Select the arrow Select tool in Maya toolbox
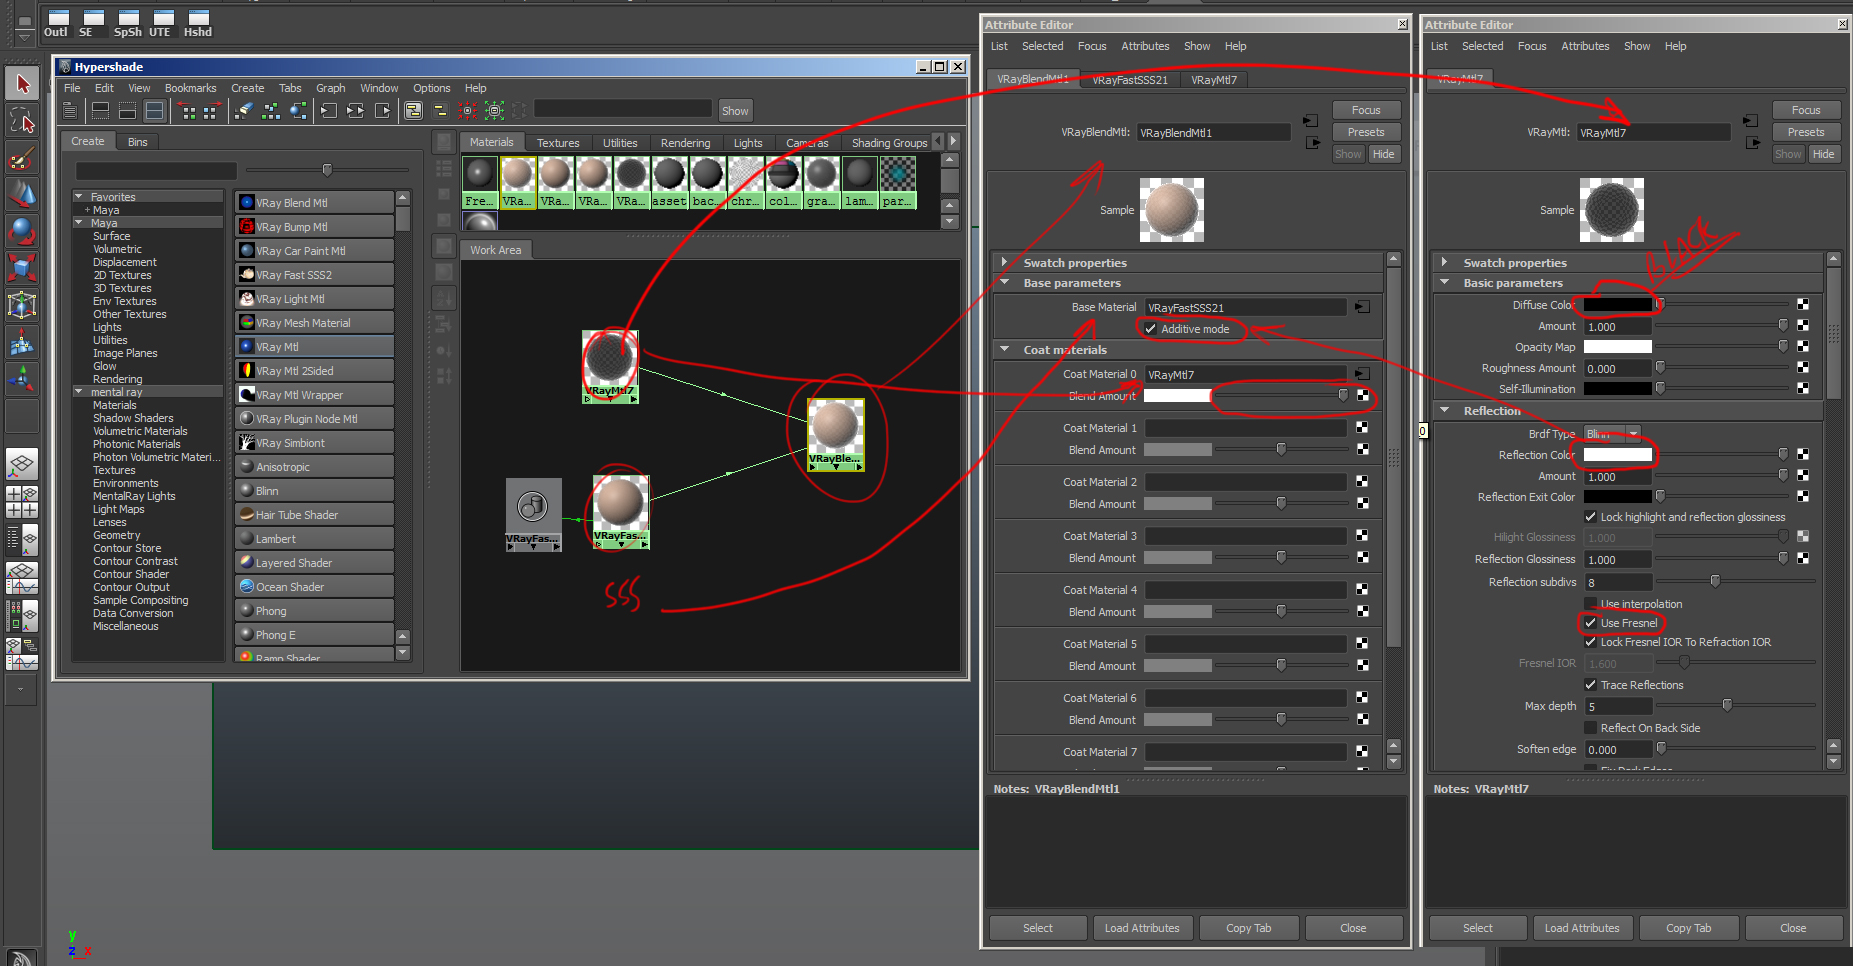Screen dimensions: 1853x966 [22, 84]
